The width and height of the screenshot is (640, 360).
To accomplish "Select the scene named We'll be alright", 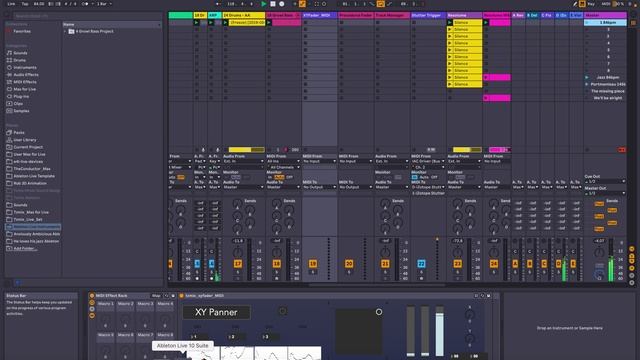I will (608, 98).
